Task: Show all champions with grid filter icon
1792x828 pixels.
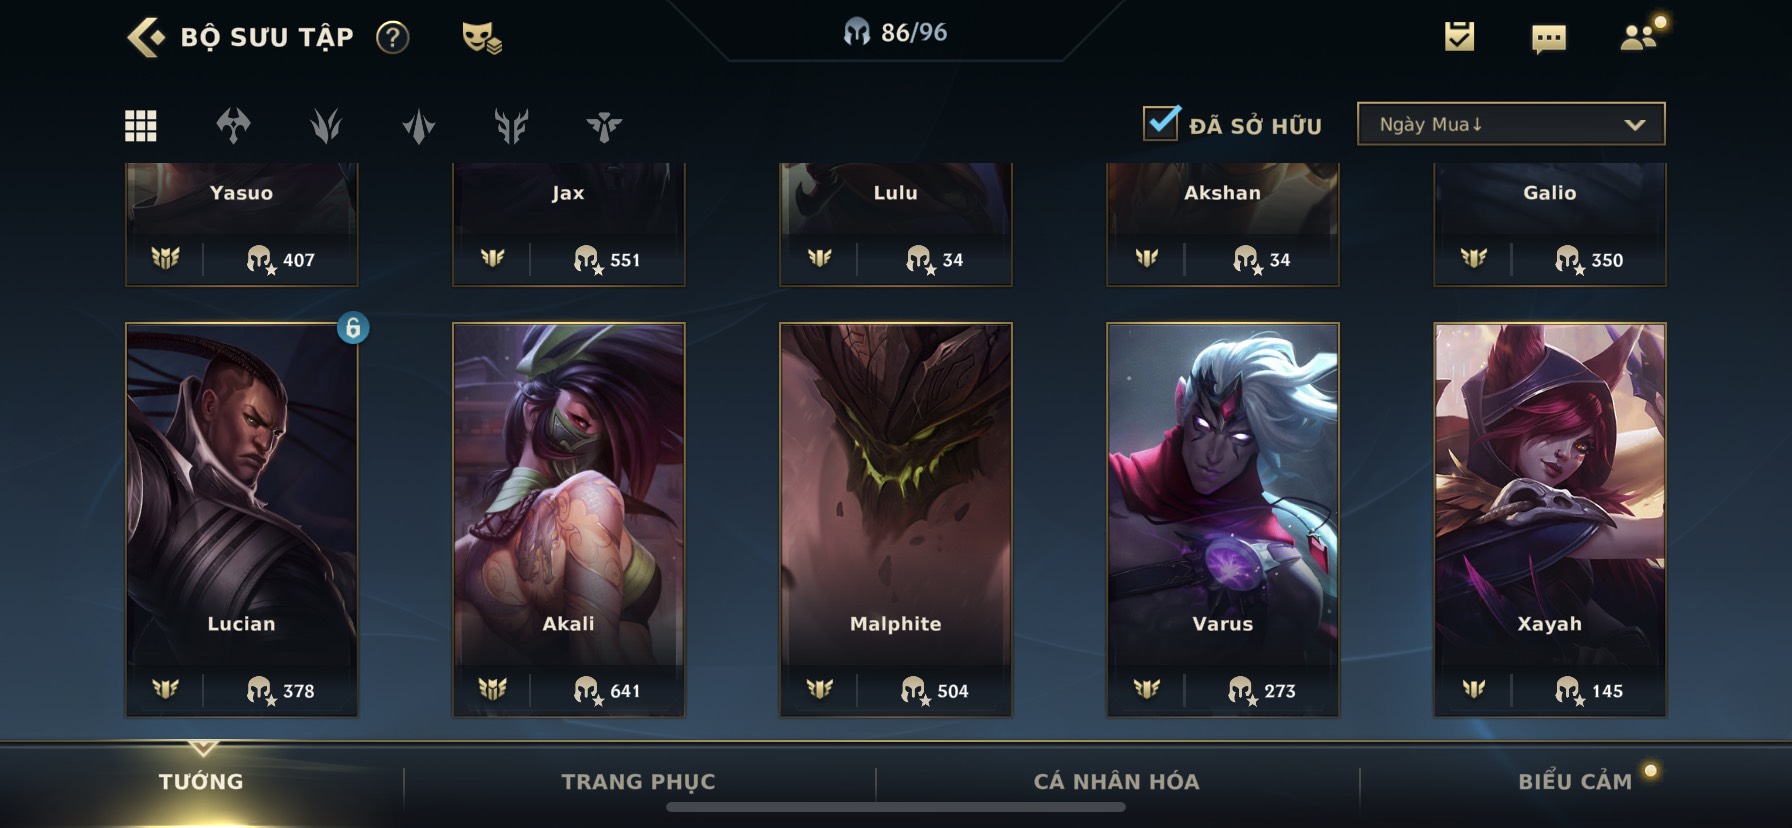Action: pyautogui.click(x=140, y=126)
